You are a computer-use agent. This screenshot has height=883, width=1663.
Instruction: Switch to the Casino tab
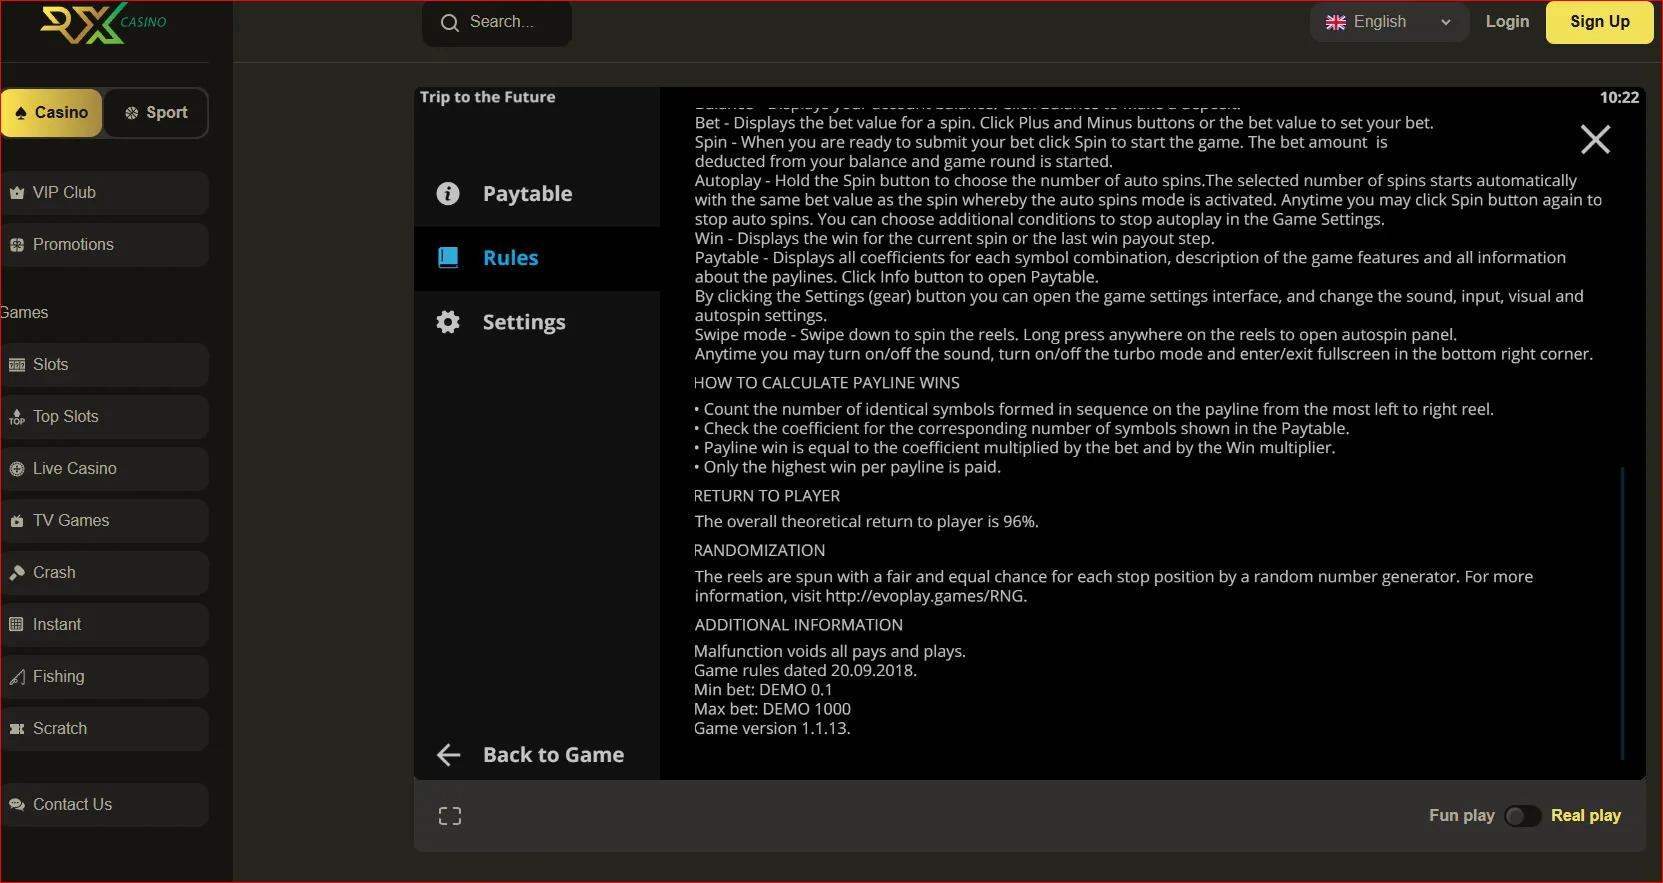[51, 113]
